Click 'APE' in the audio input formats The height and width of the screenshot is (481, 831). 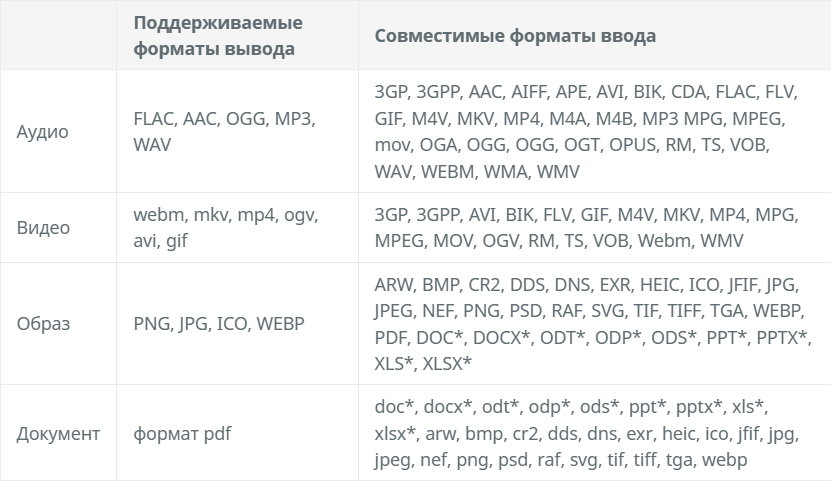pos(571,92)
